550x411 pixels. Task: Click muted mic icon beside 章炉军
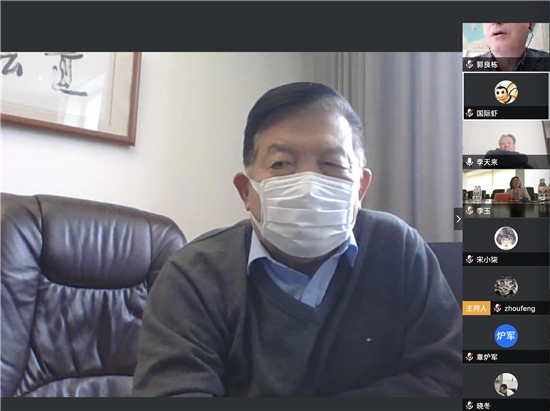point(469,357)
